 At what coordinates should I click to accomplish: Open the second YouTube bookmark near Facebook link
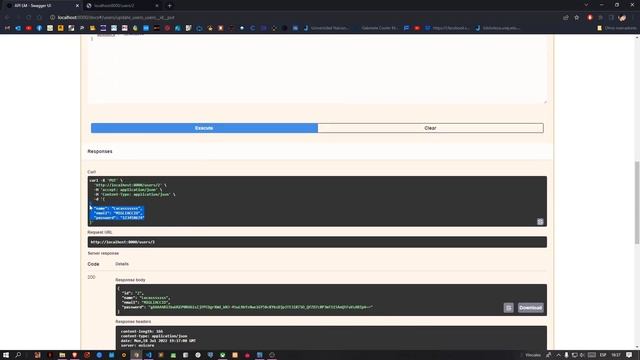[417, 28]
